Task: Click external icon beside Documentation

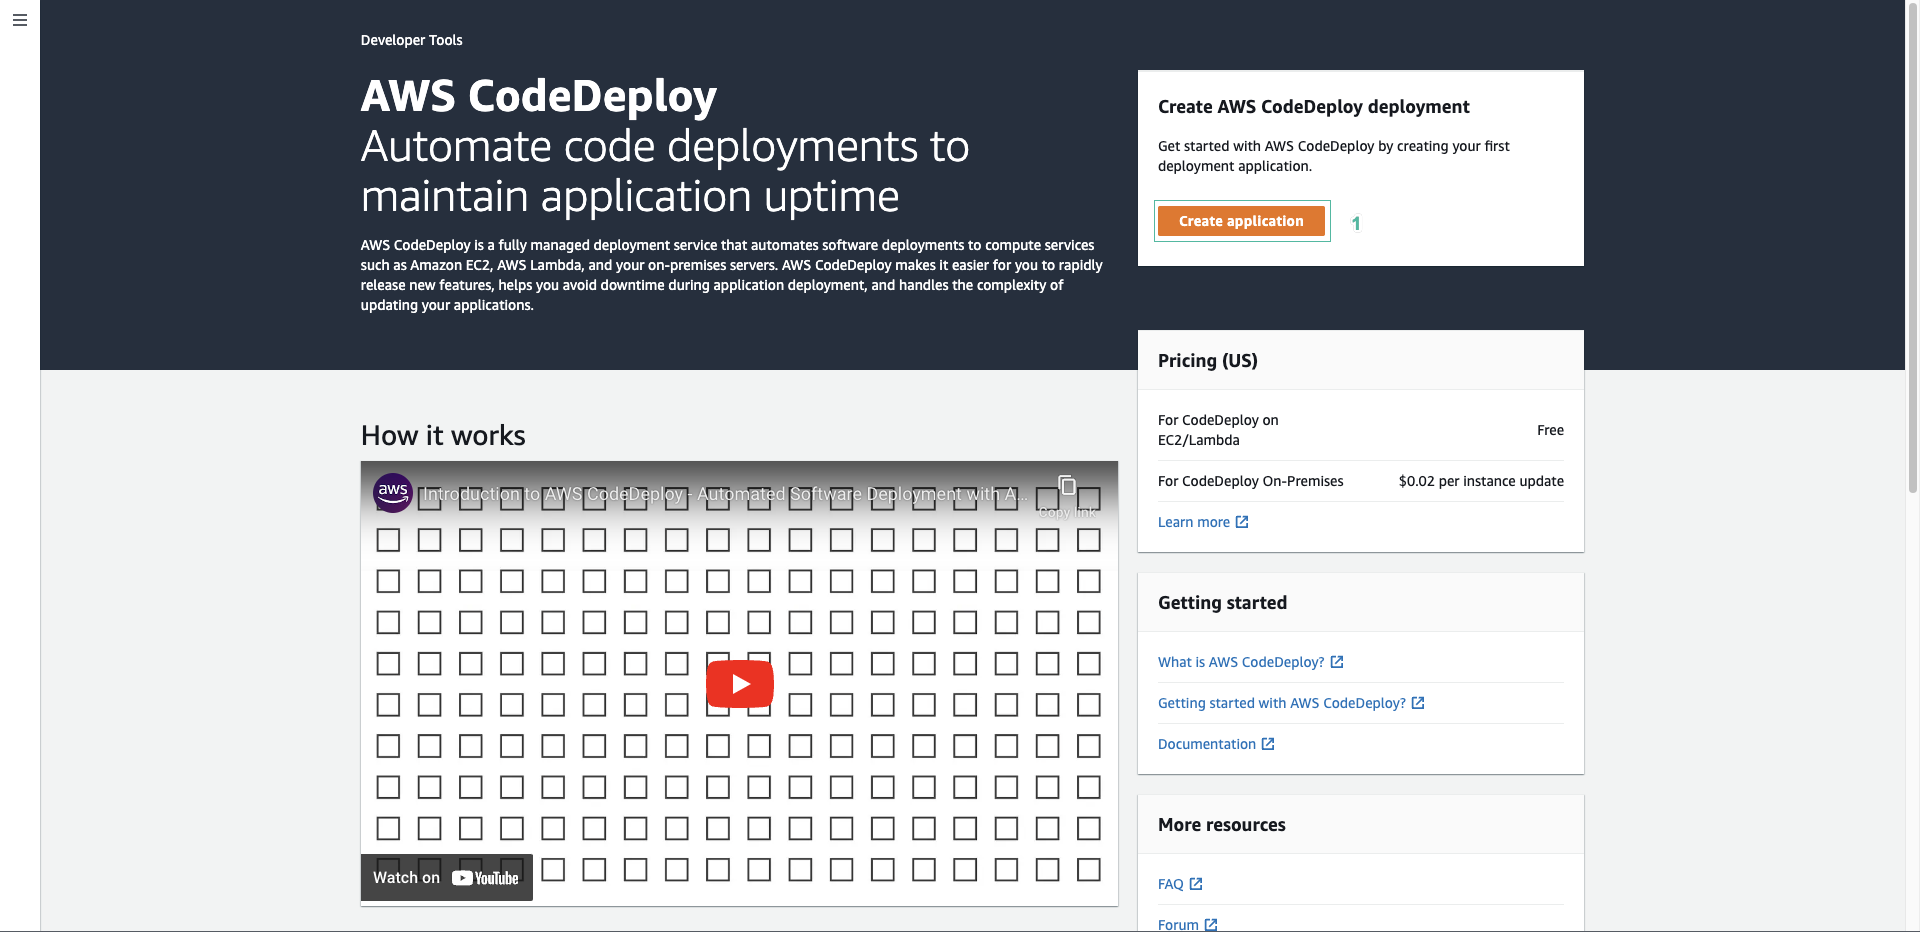Action: tap(1268, 744)
